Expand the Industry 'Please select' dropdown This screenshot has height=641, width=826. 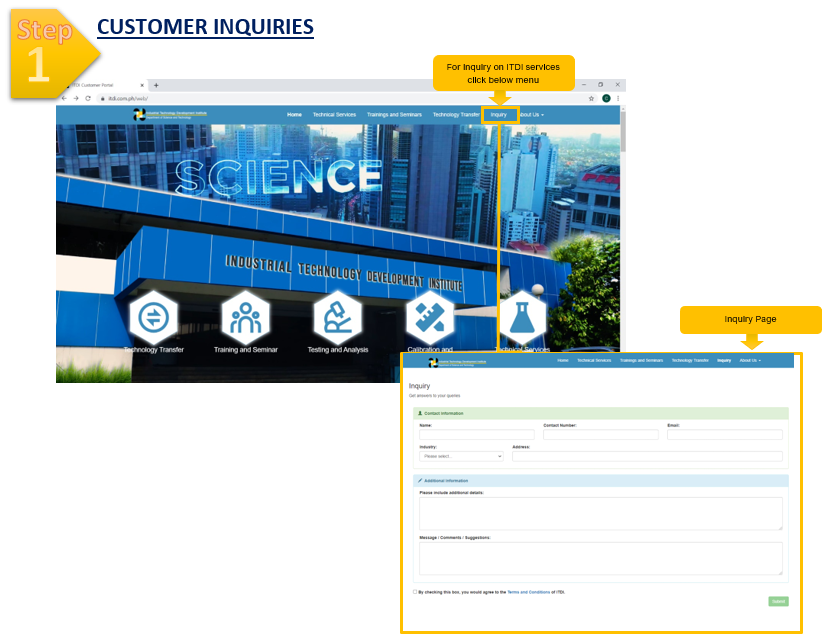[x=461, y=456]
